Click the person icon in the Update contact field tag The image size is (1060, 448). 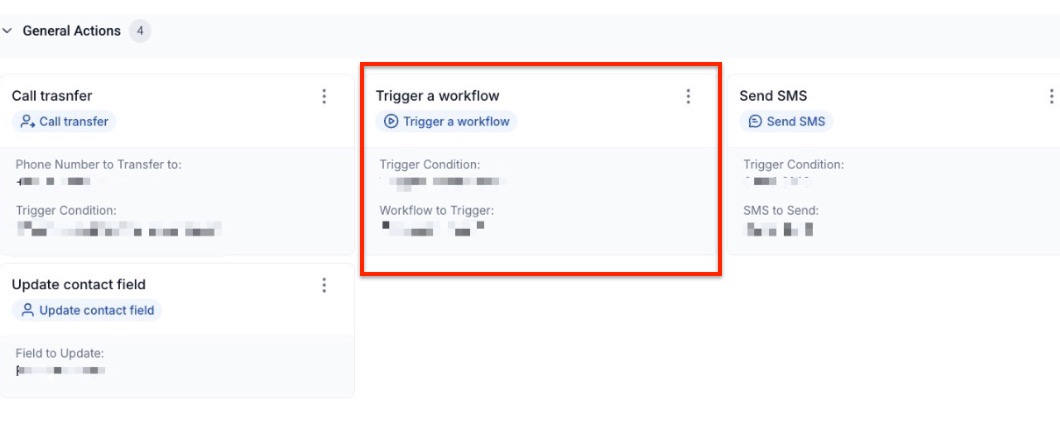point(28,311)
